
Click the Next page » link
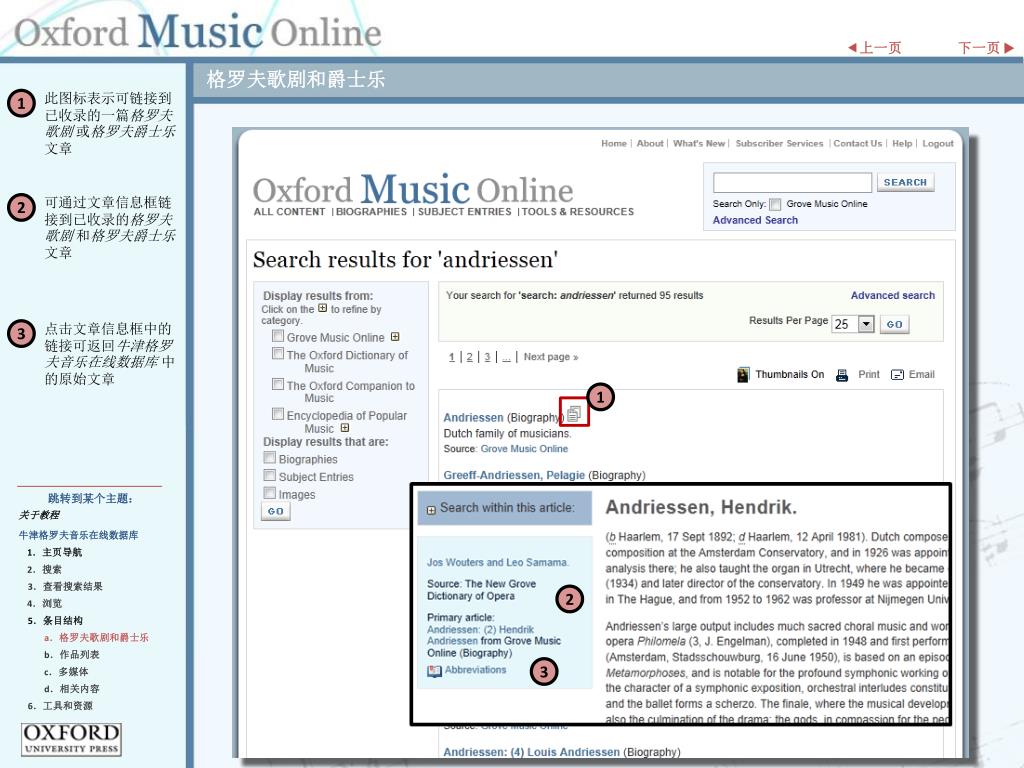(551, 357)
